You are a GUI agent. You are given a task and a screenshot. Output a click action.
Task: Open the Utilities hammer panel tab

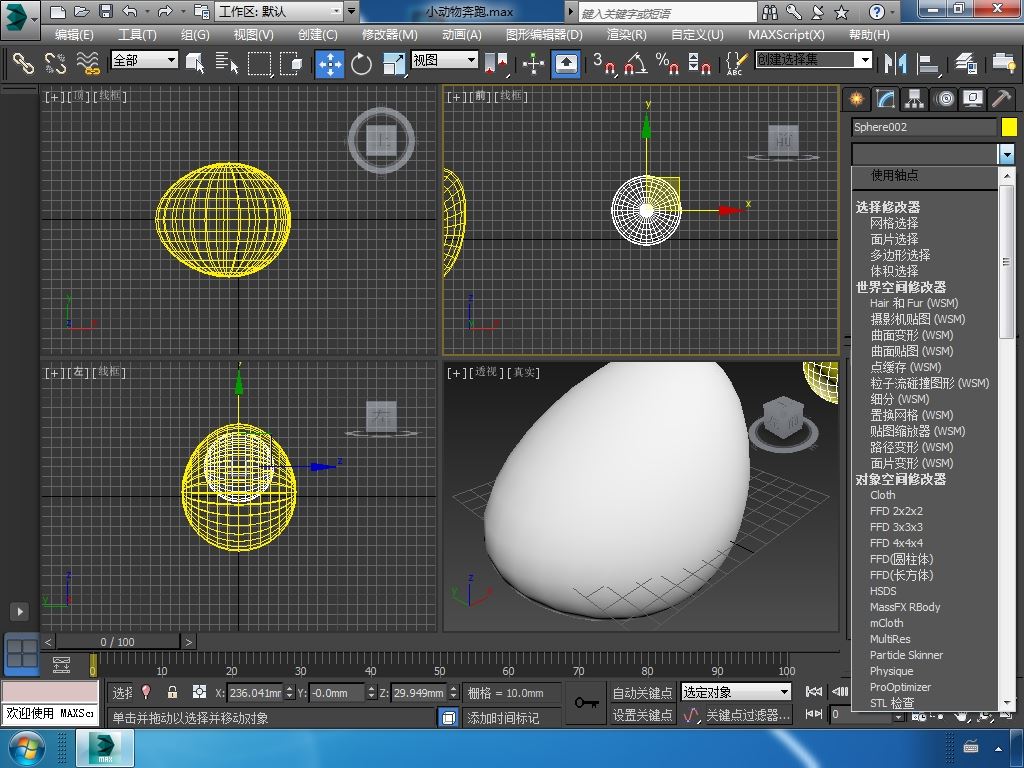1001,99
